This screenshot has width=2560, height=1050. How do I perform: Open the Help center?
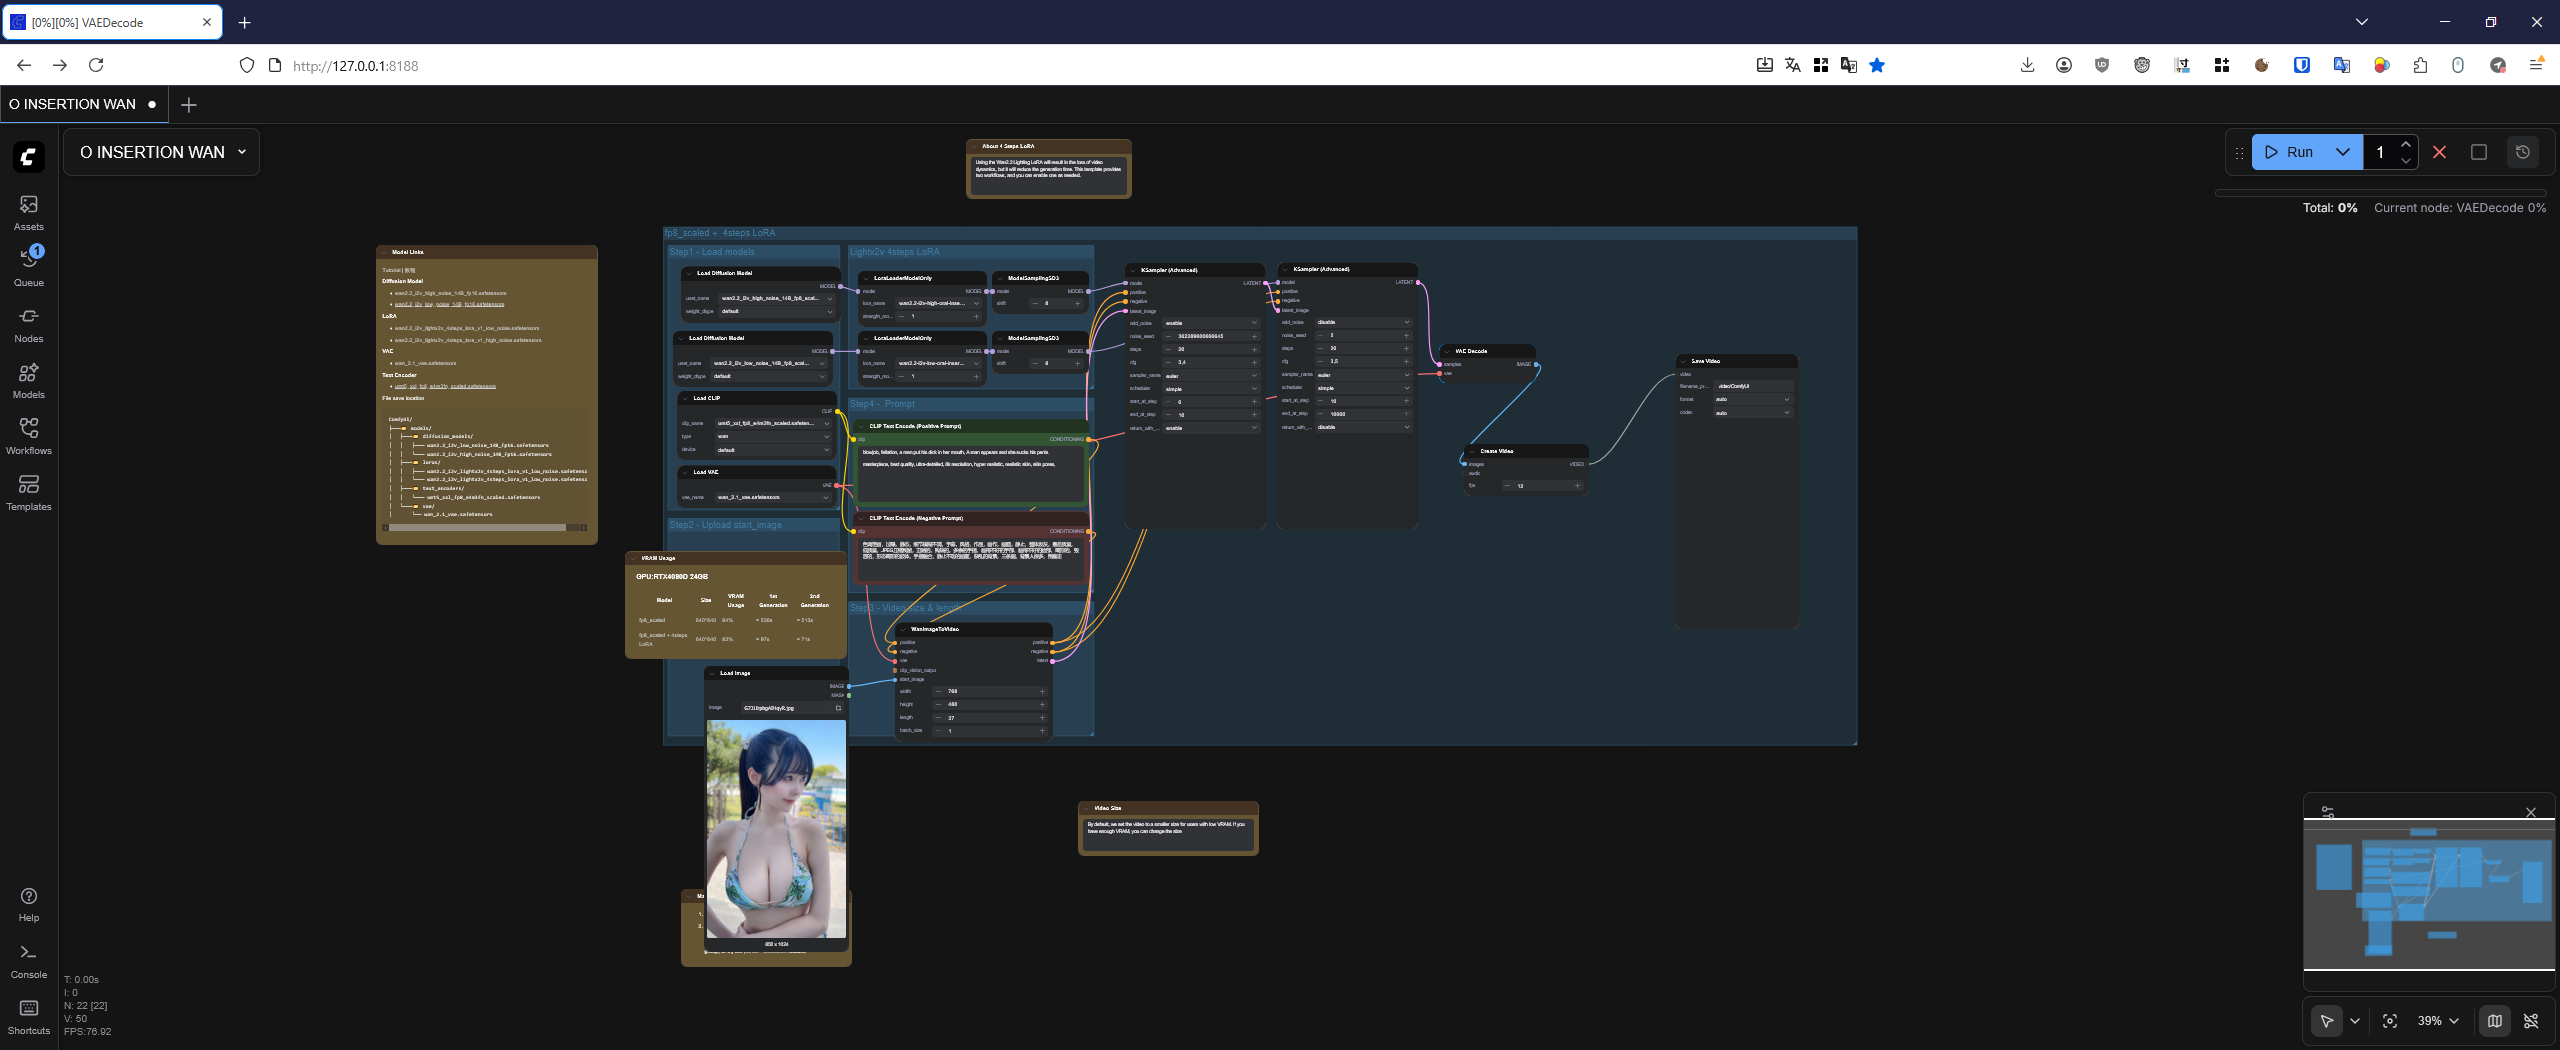(x=29, y=903)
